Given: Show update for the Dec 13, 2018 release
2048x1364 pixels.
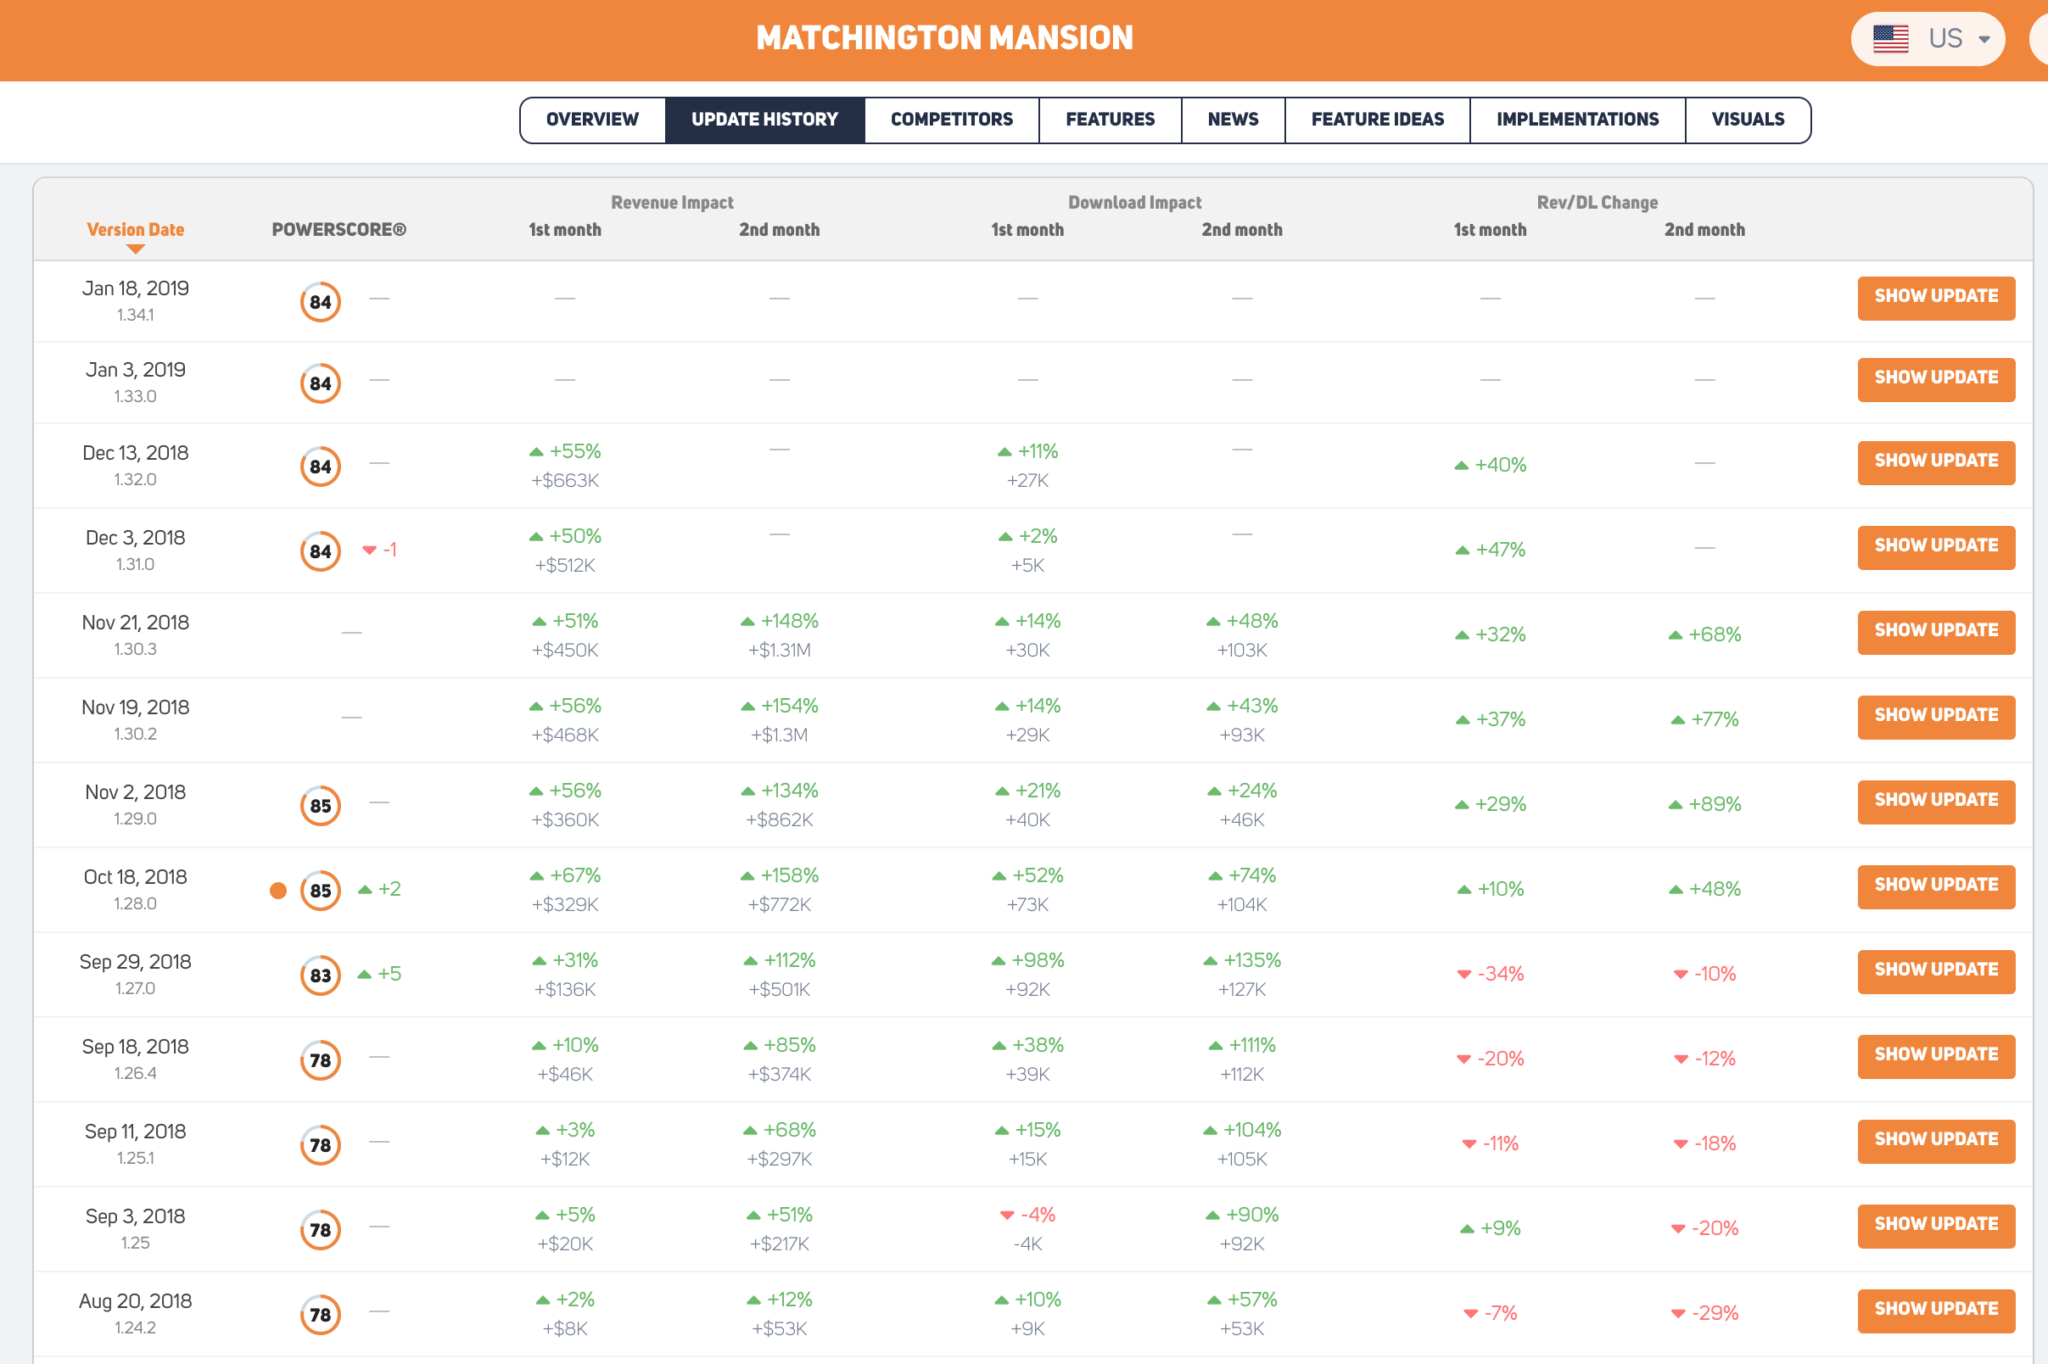Looking at the screenshot, I should click(x=1936, y=462).
